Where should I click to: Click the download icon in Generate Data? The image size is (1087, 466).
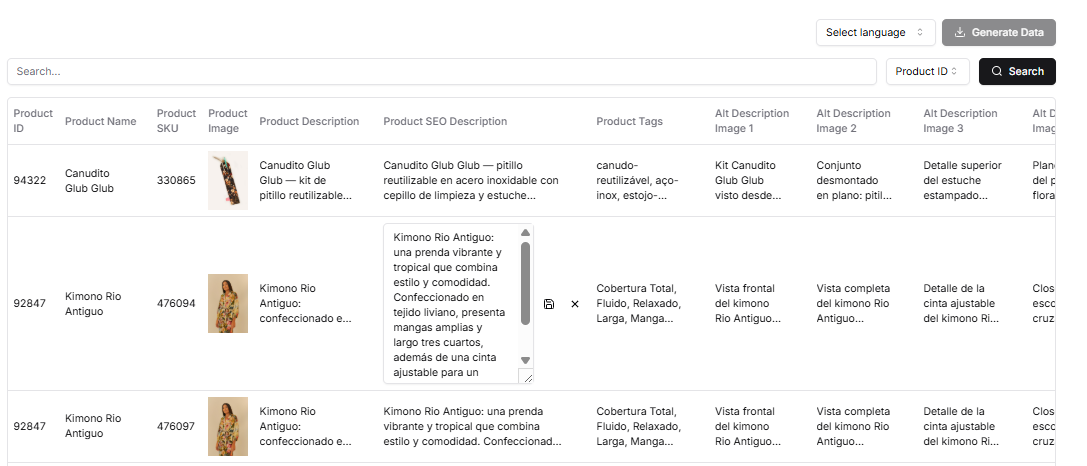(x=960, y=33)
